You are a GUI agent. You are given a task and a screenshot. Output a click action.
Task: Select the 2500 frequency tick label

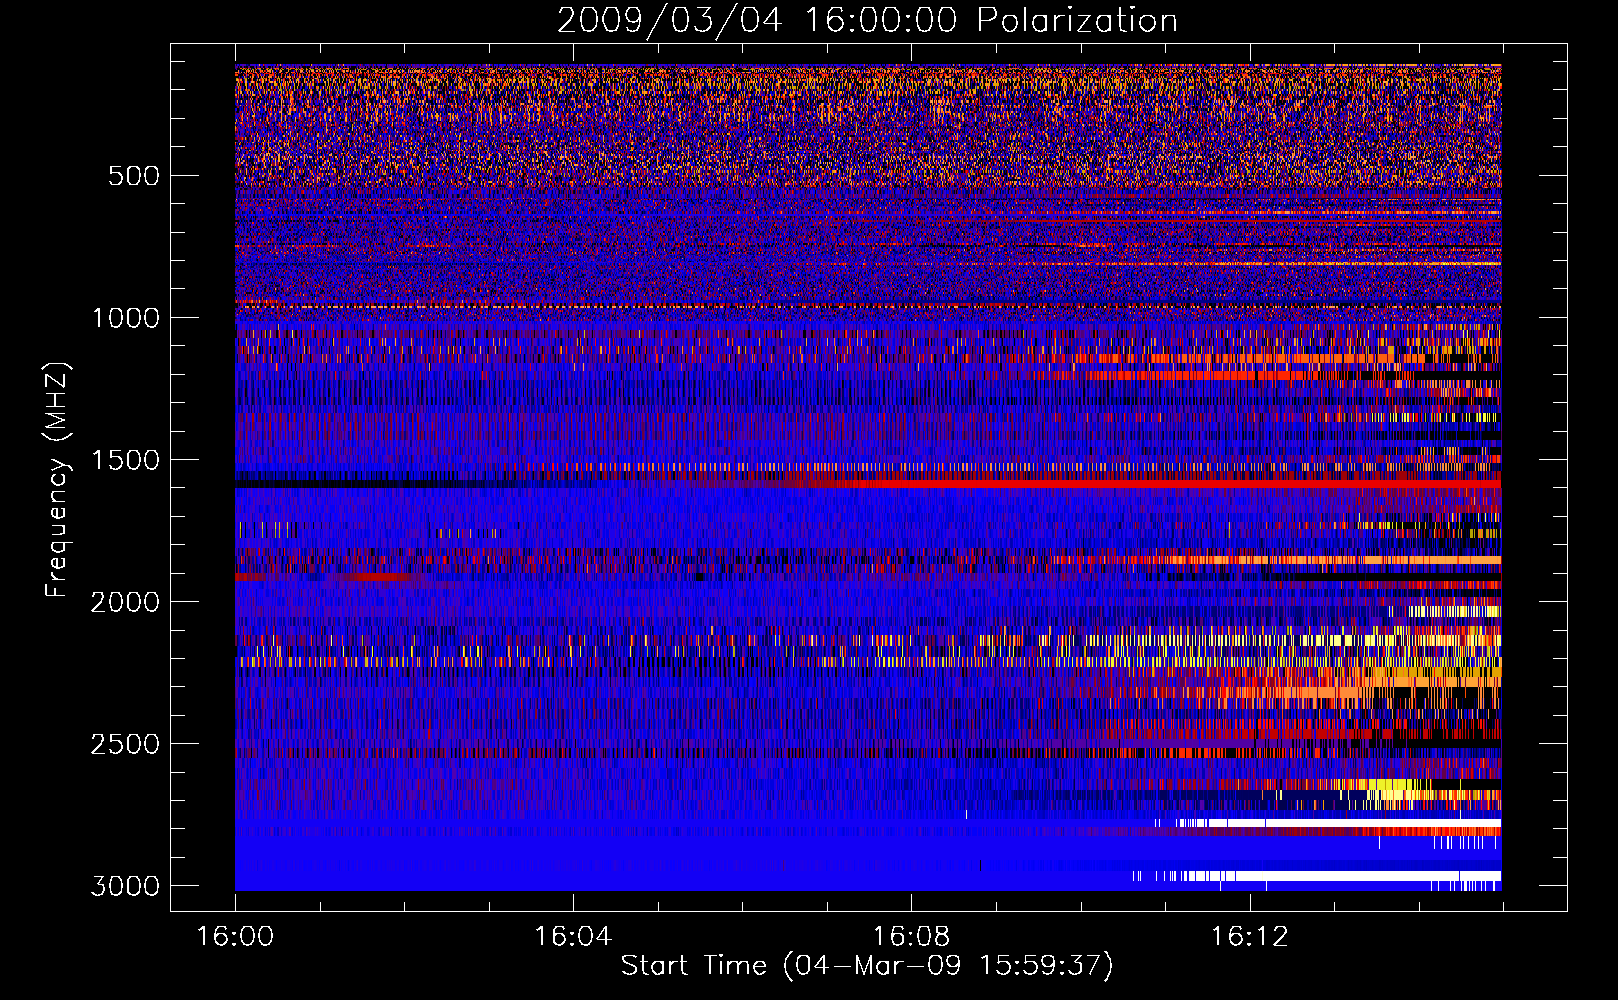pyautogui.click(x=125, y=744)
